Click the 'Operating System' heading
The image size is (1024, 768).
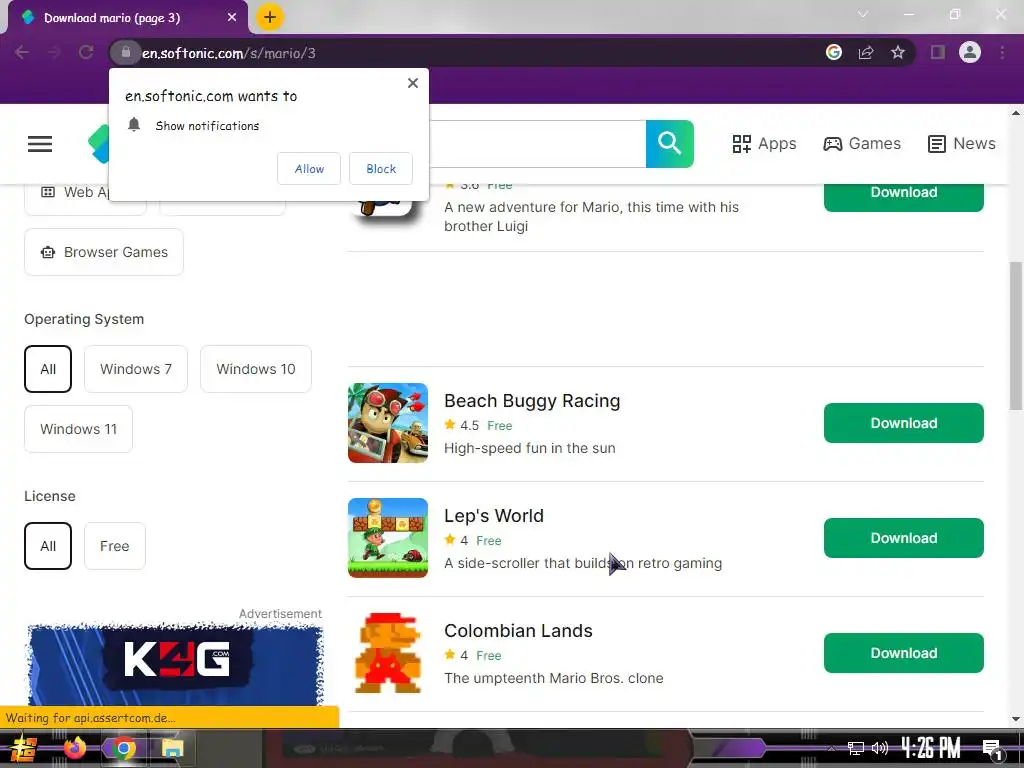point(84,319)
